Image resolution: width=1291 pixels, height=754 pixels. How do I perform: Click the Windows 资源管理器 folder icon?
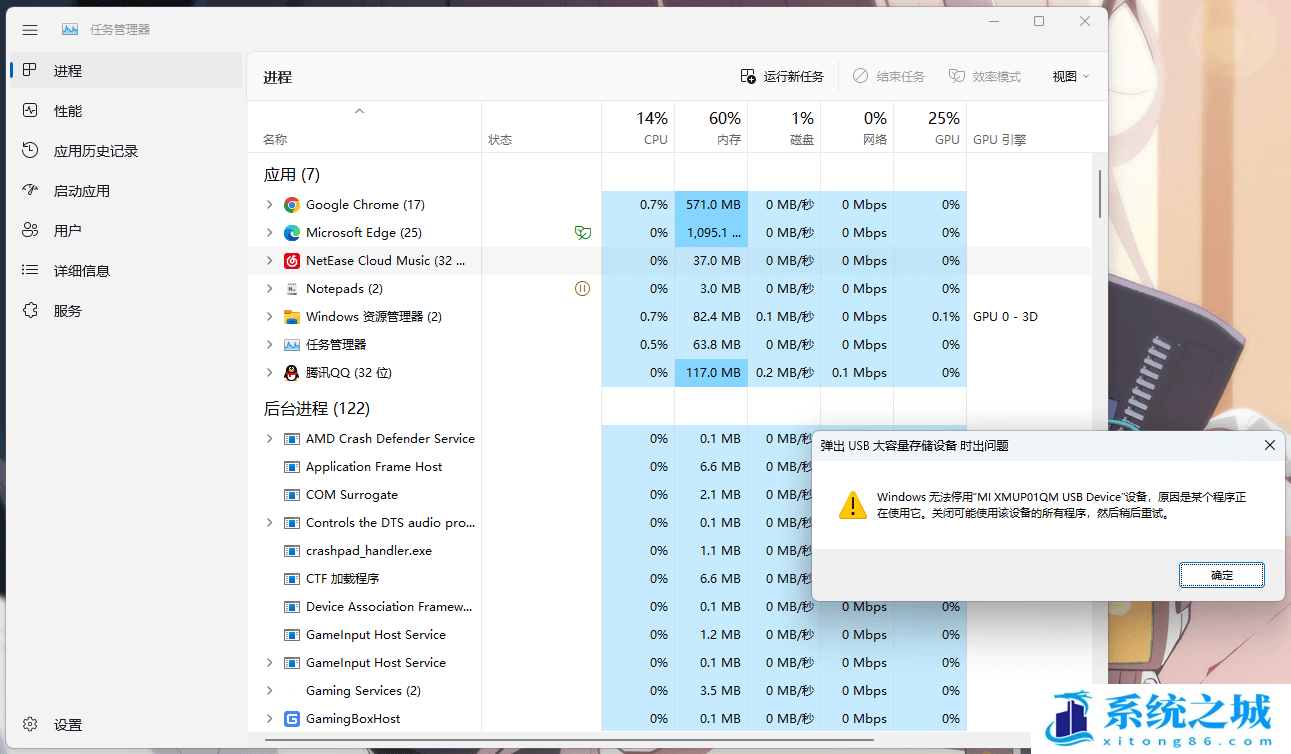coord(291,317)
